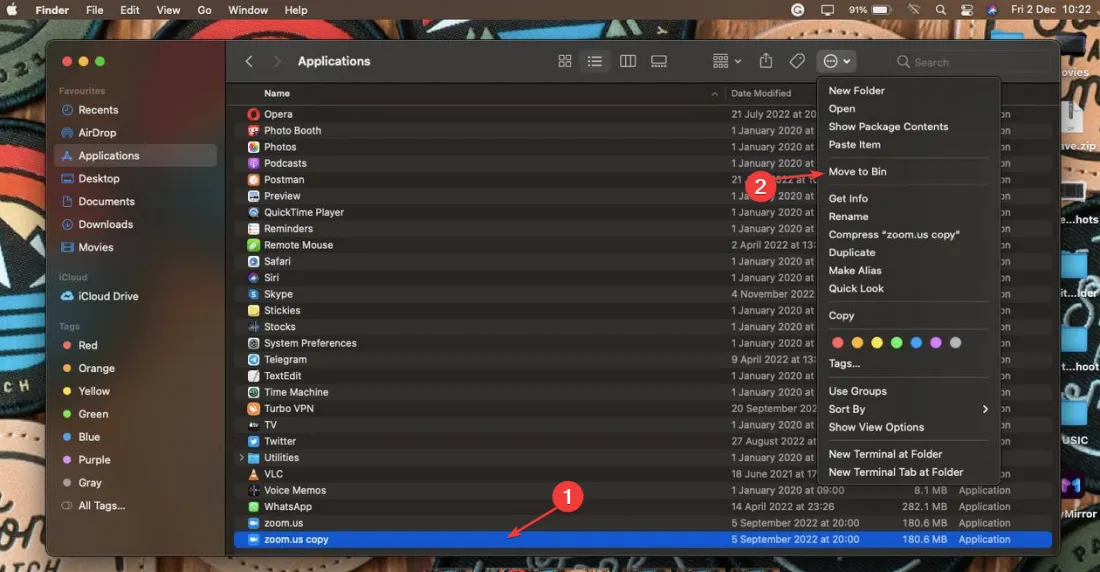The width and height of the screenshot is (1100, 572).
Task: Select the zoom.us row
Action: (643, 523)
